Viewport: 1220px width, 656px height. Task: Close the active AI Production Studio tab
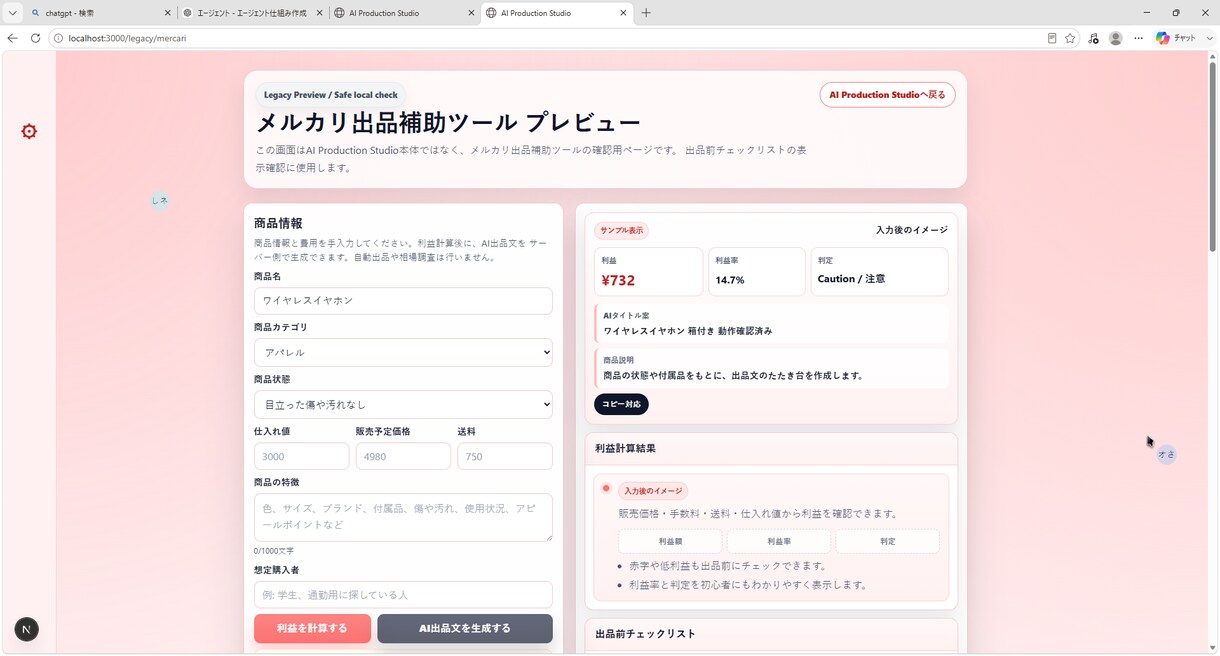click(623, 13)
